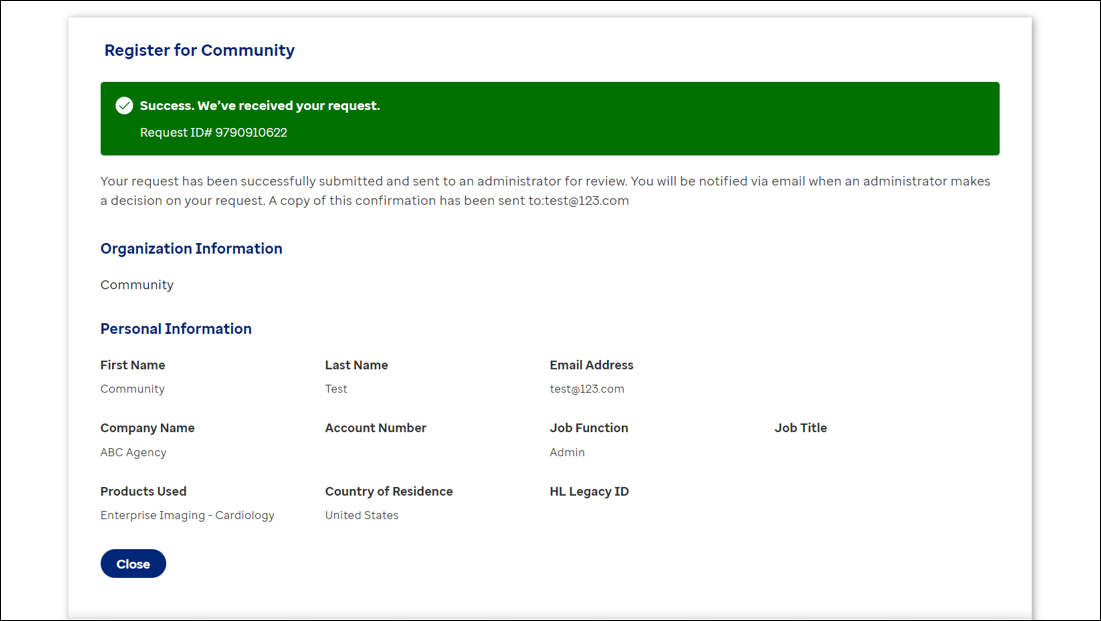Click the Community organization text
This screenshot has height=621, width=1101.
(137, 284)
